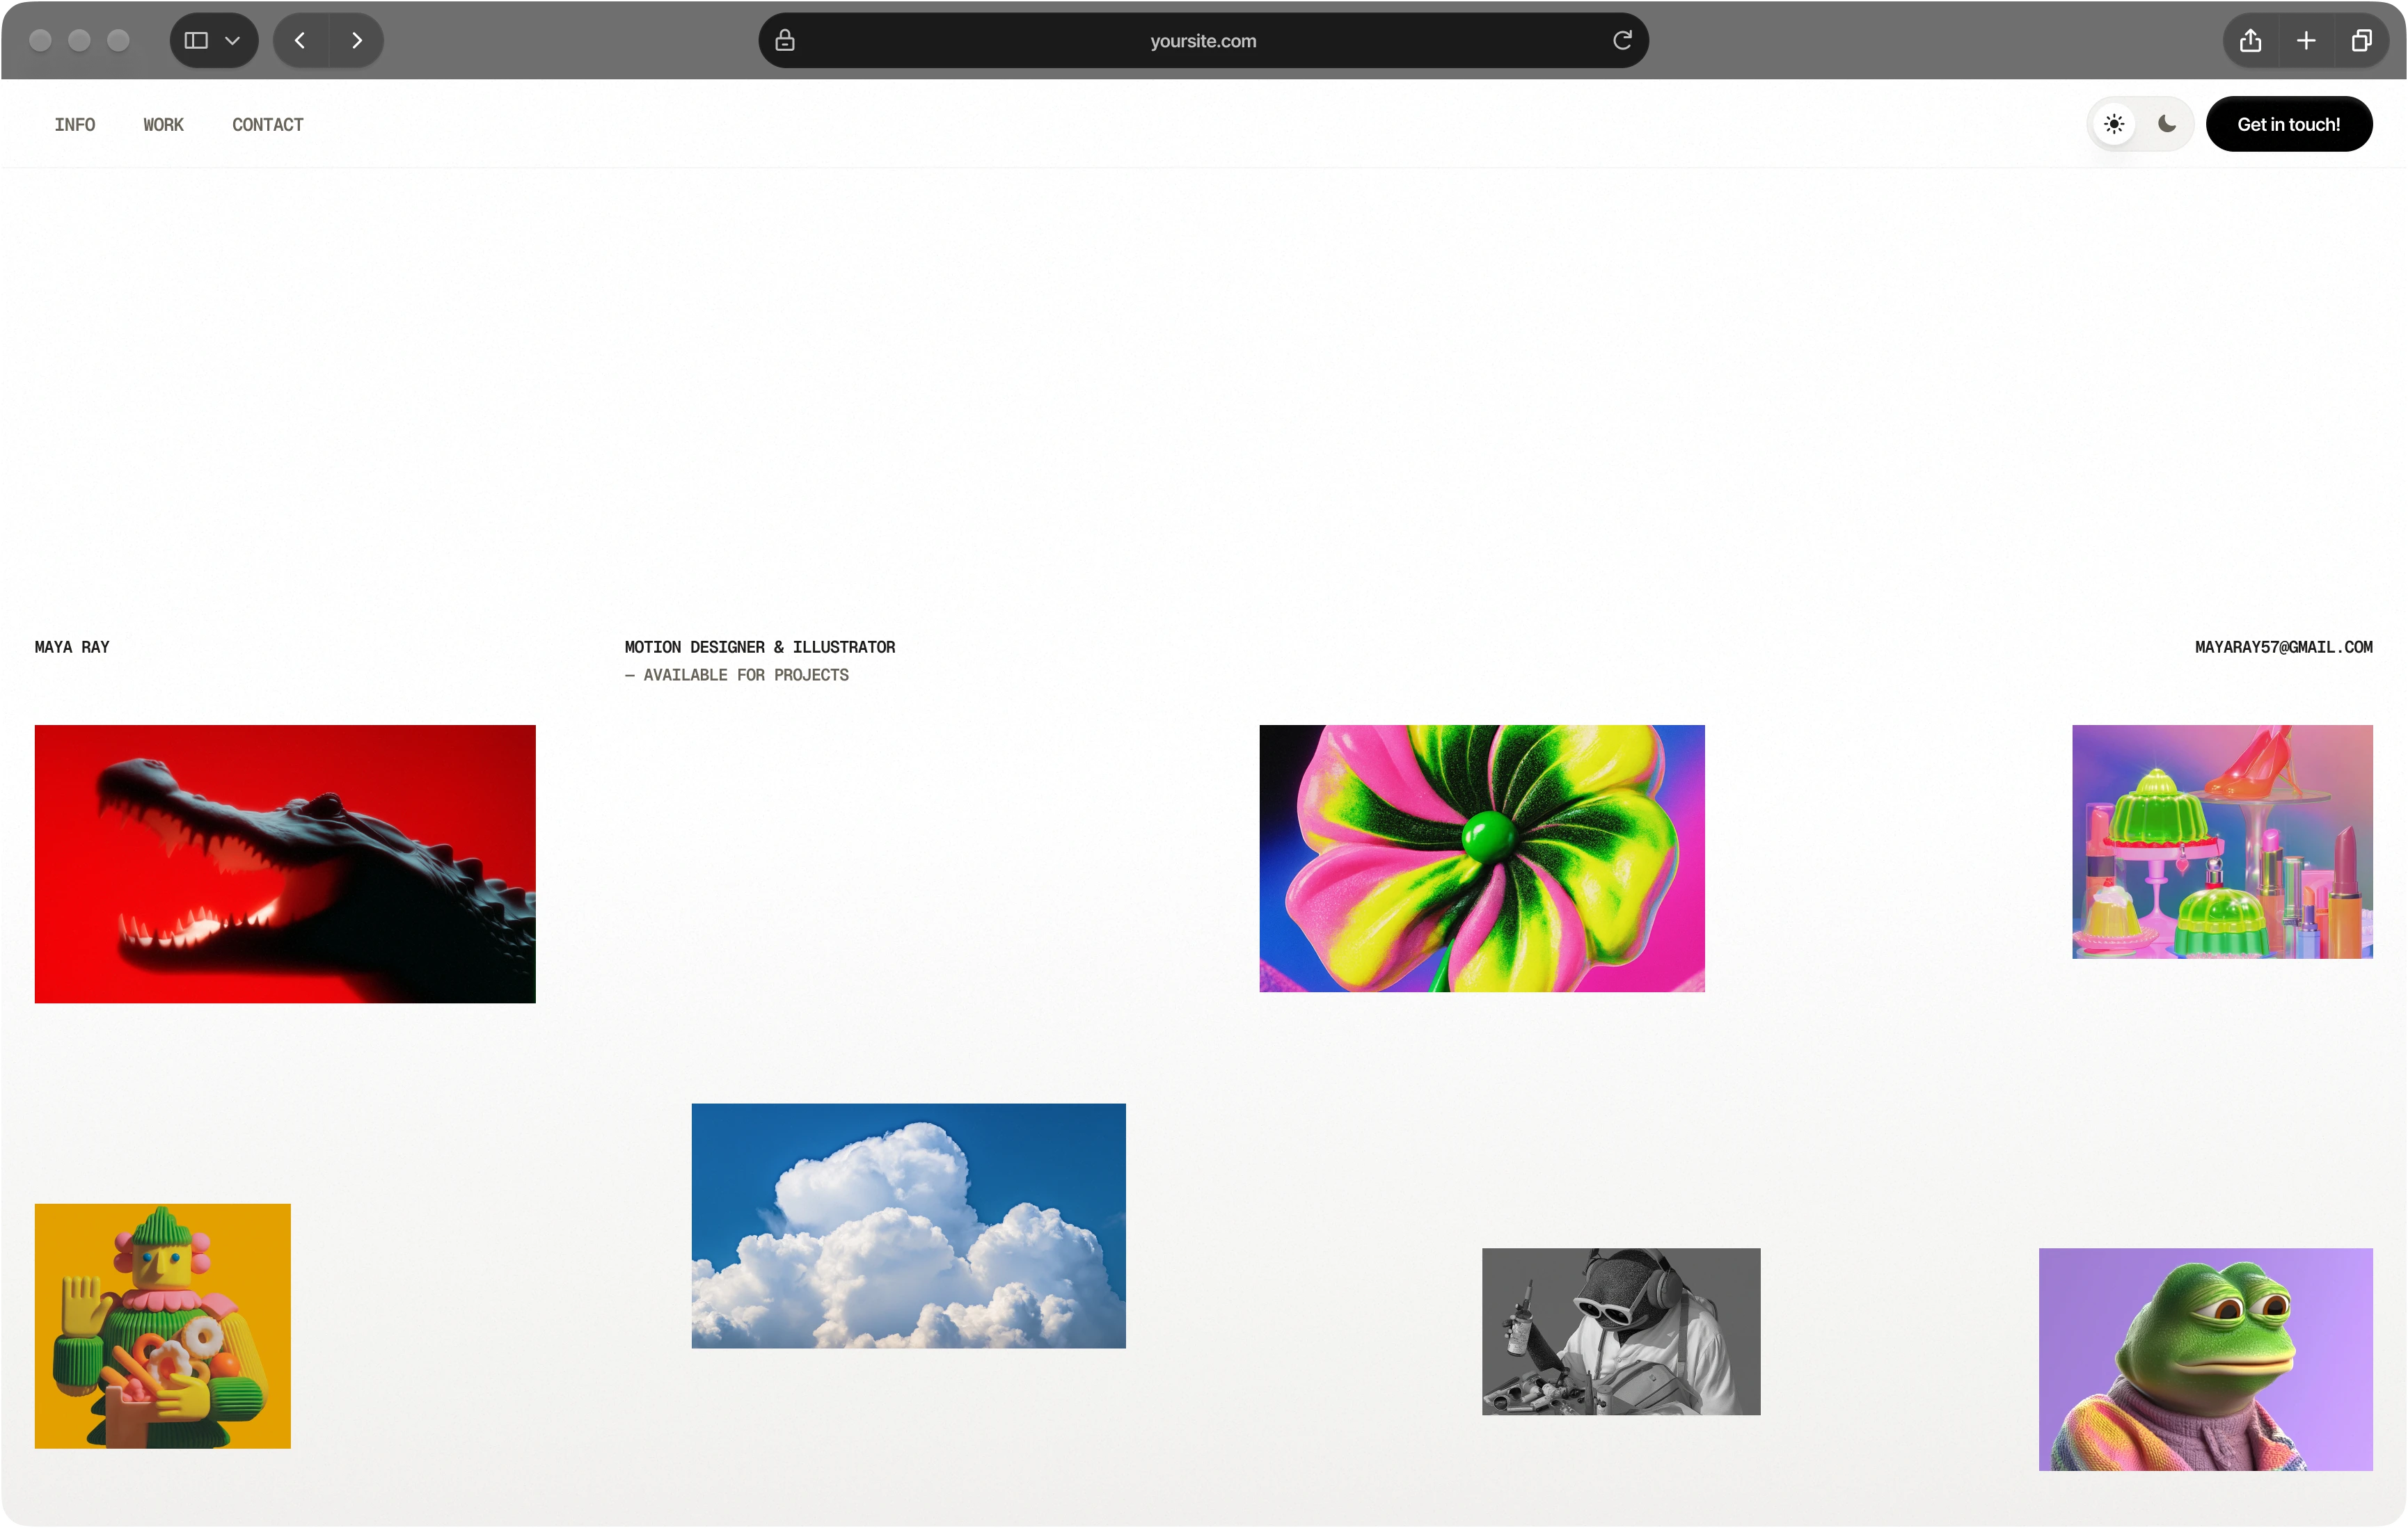2408x1528 pixels.
Task: Click the sidebar panel icon
Action: pos(196,41)
